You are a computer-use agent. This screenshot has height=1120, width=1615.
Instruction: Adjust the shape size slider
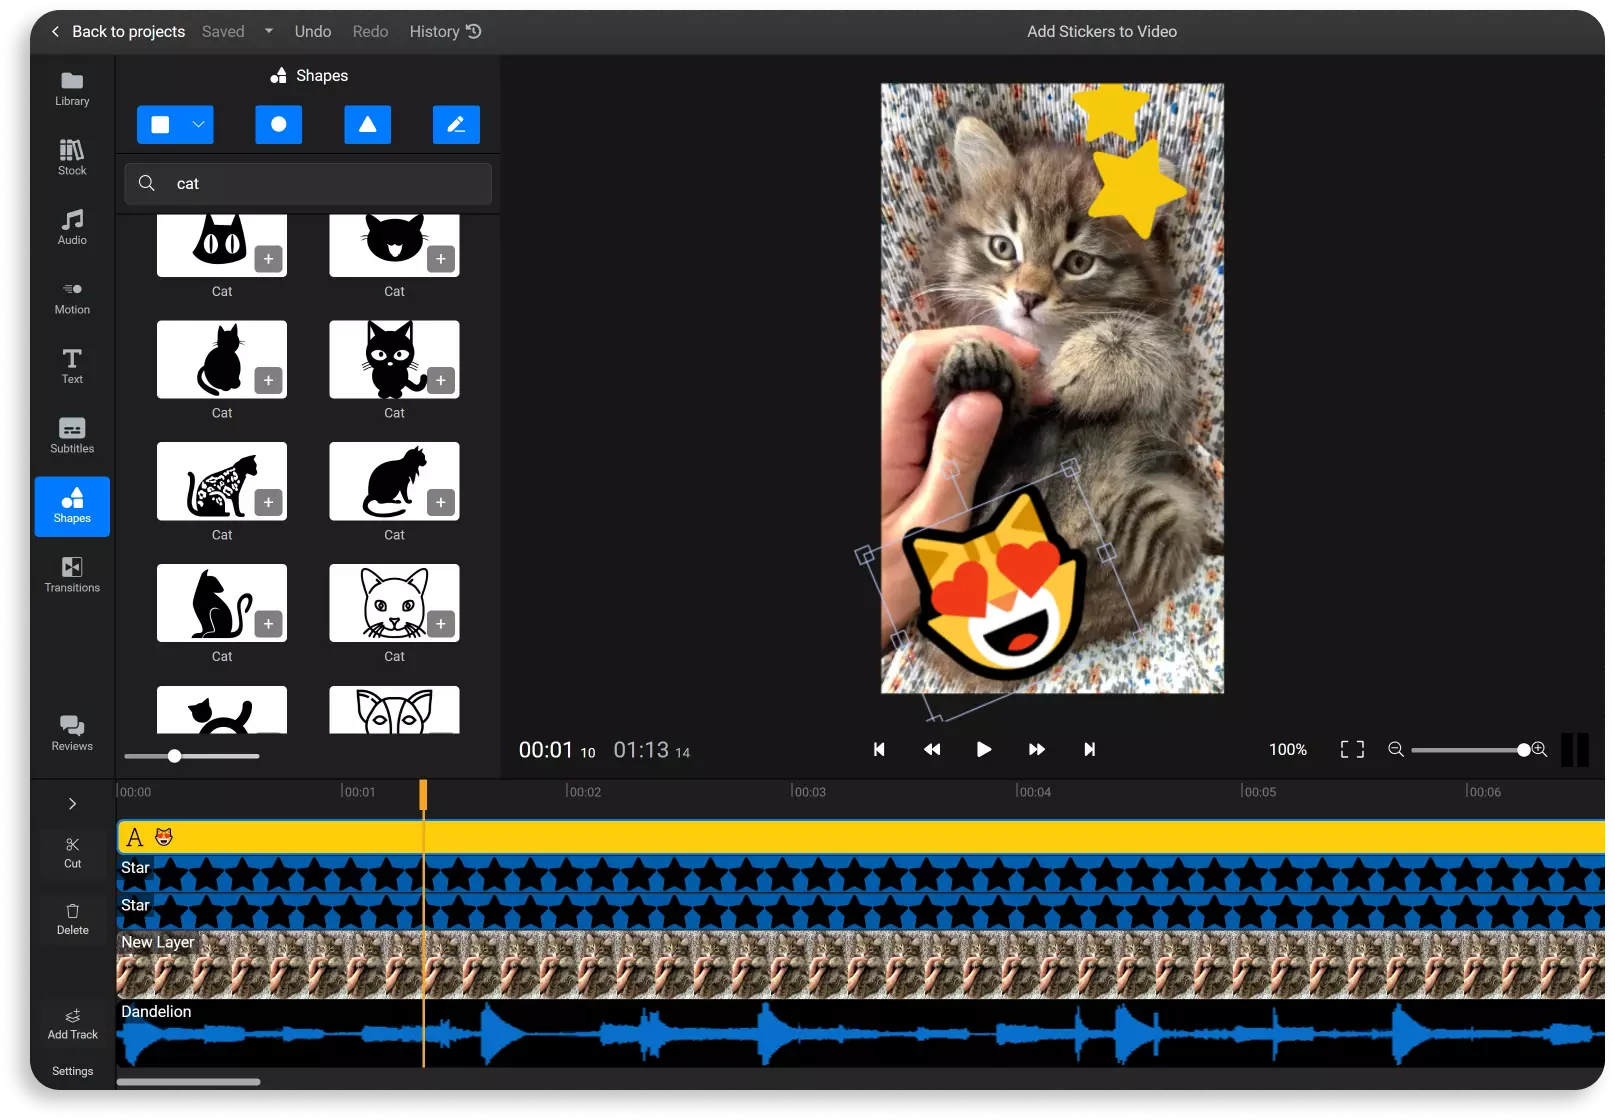click(175, 756)
